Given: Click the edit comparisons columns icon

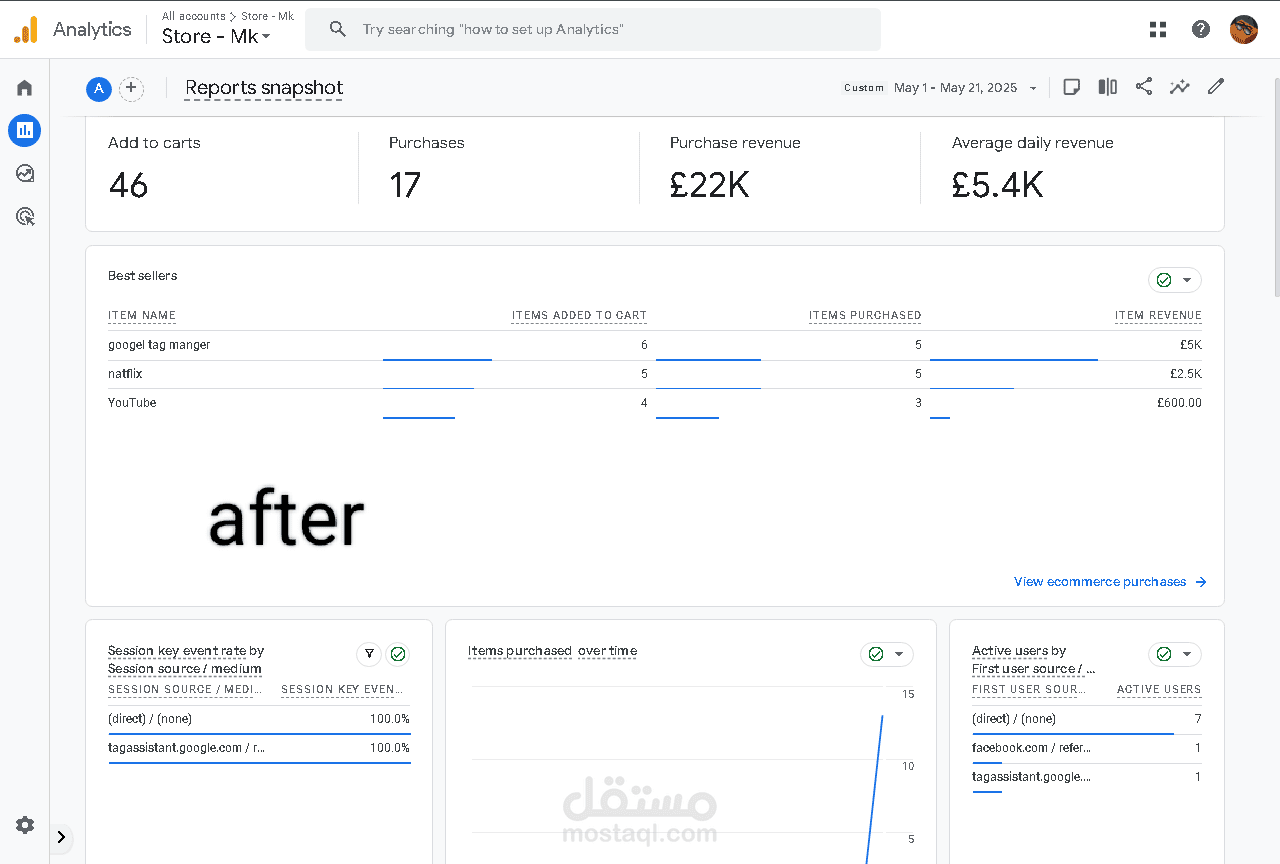Looking at the screenshot, I should coord(1107,87).
